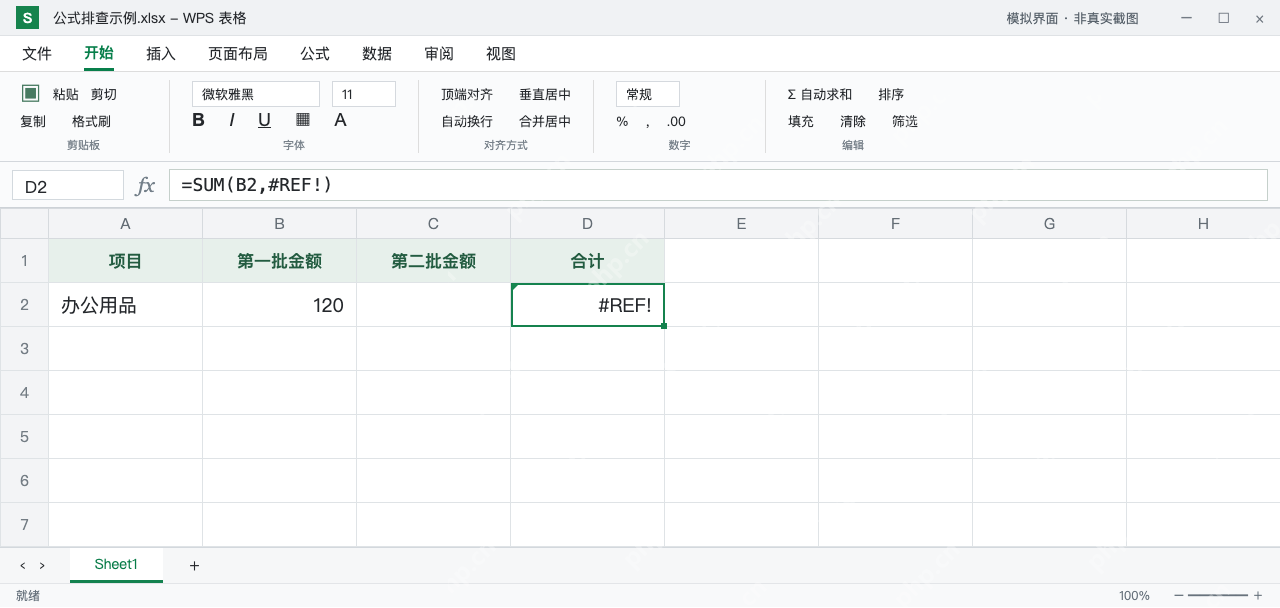Click the 筛选 filter button

tap(905, 121)
